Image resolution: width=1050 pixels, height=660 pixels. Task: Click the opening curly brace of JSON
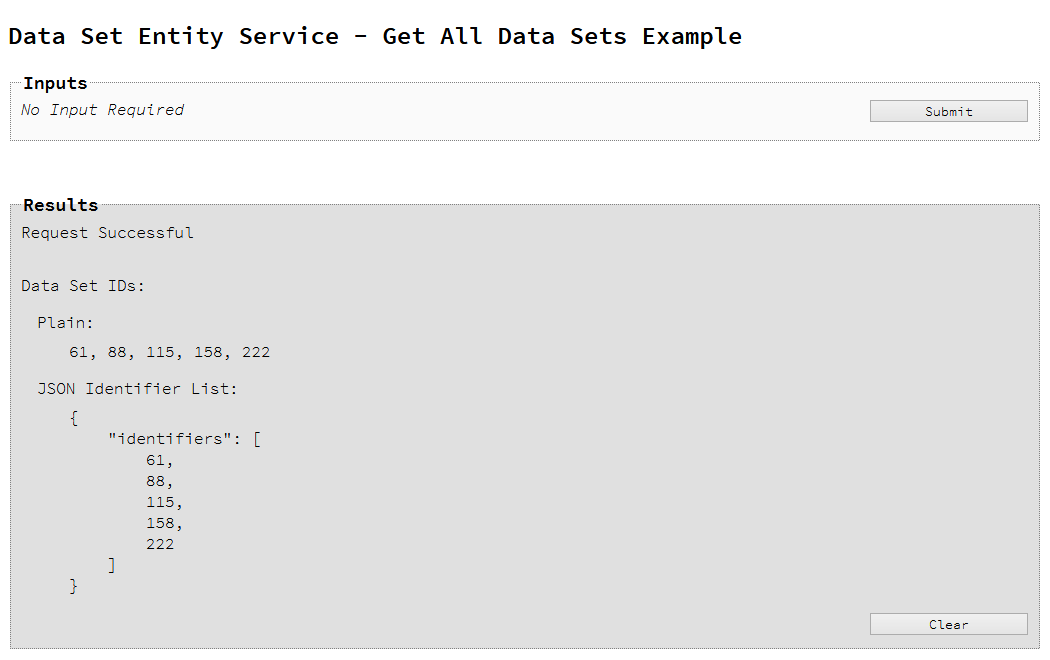click(74, 418)
